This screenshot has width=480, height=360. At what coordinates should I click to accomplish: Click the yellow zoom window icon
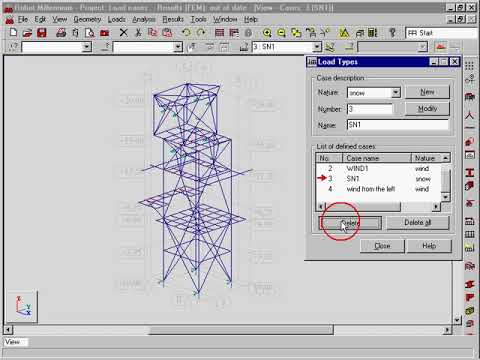coord(296,32)
